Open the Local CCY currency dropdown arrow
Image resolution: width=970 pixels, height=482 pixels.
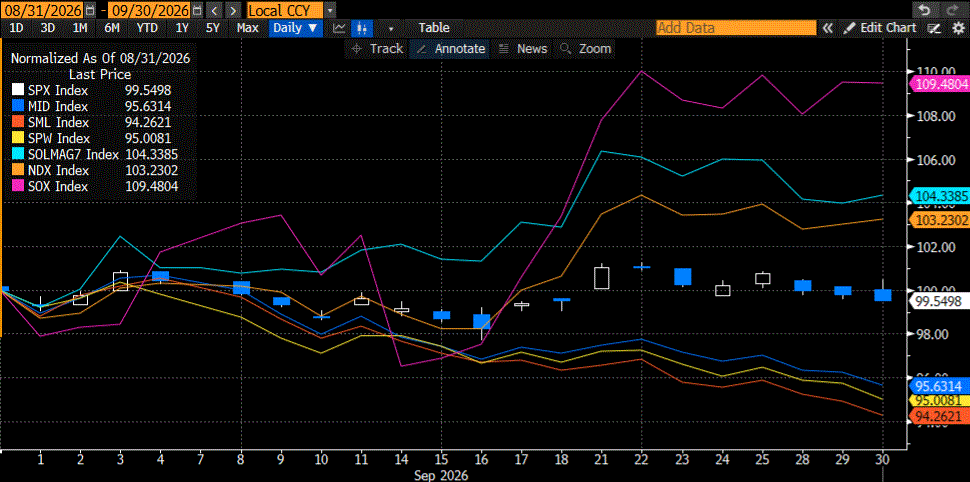(330, 10)
